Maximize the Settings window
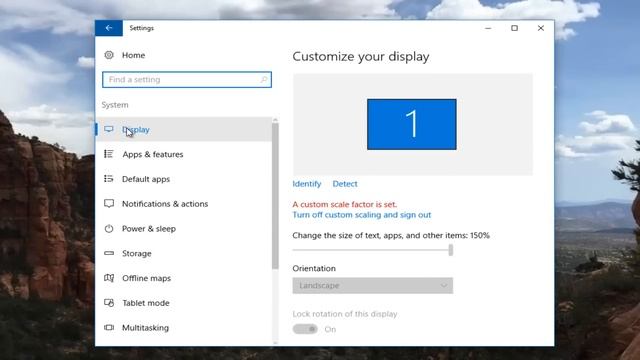 point(514,28)
